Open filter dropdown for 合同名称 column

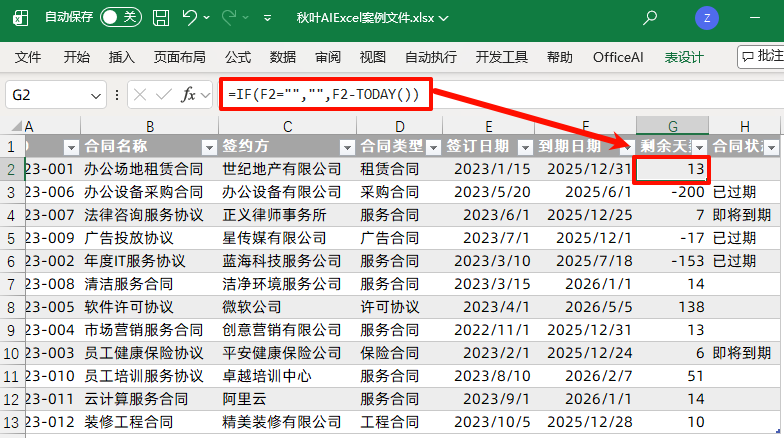point(210,147)
